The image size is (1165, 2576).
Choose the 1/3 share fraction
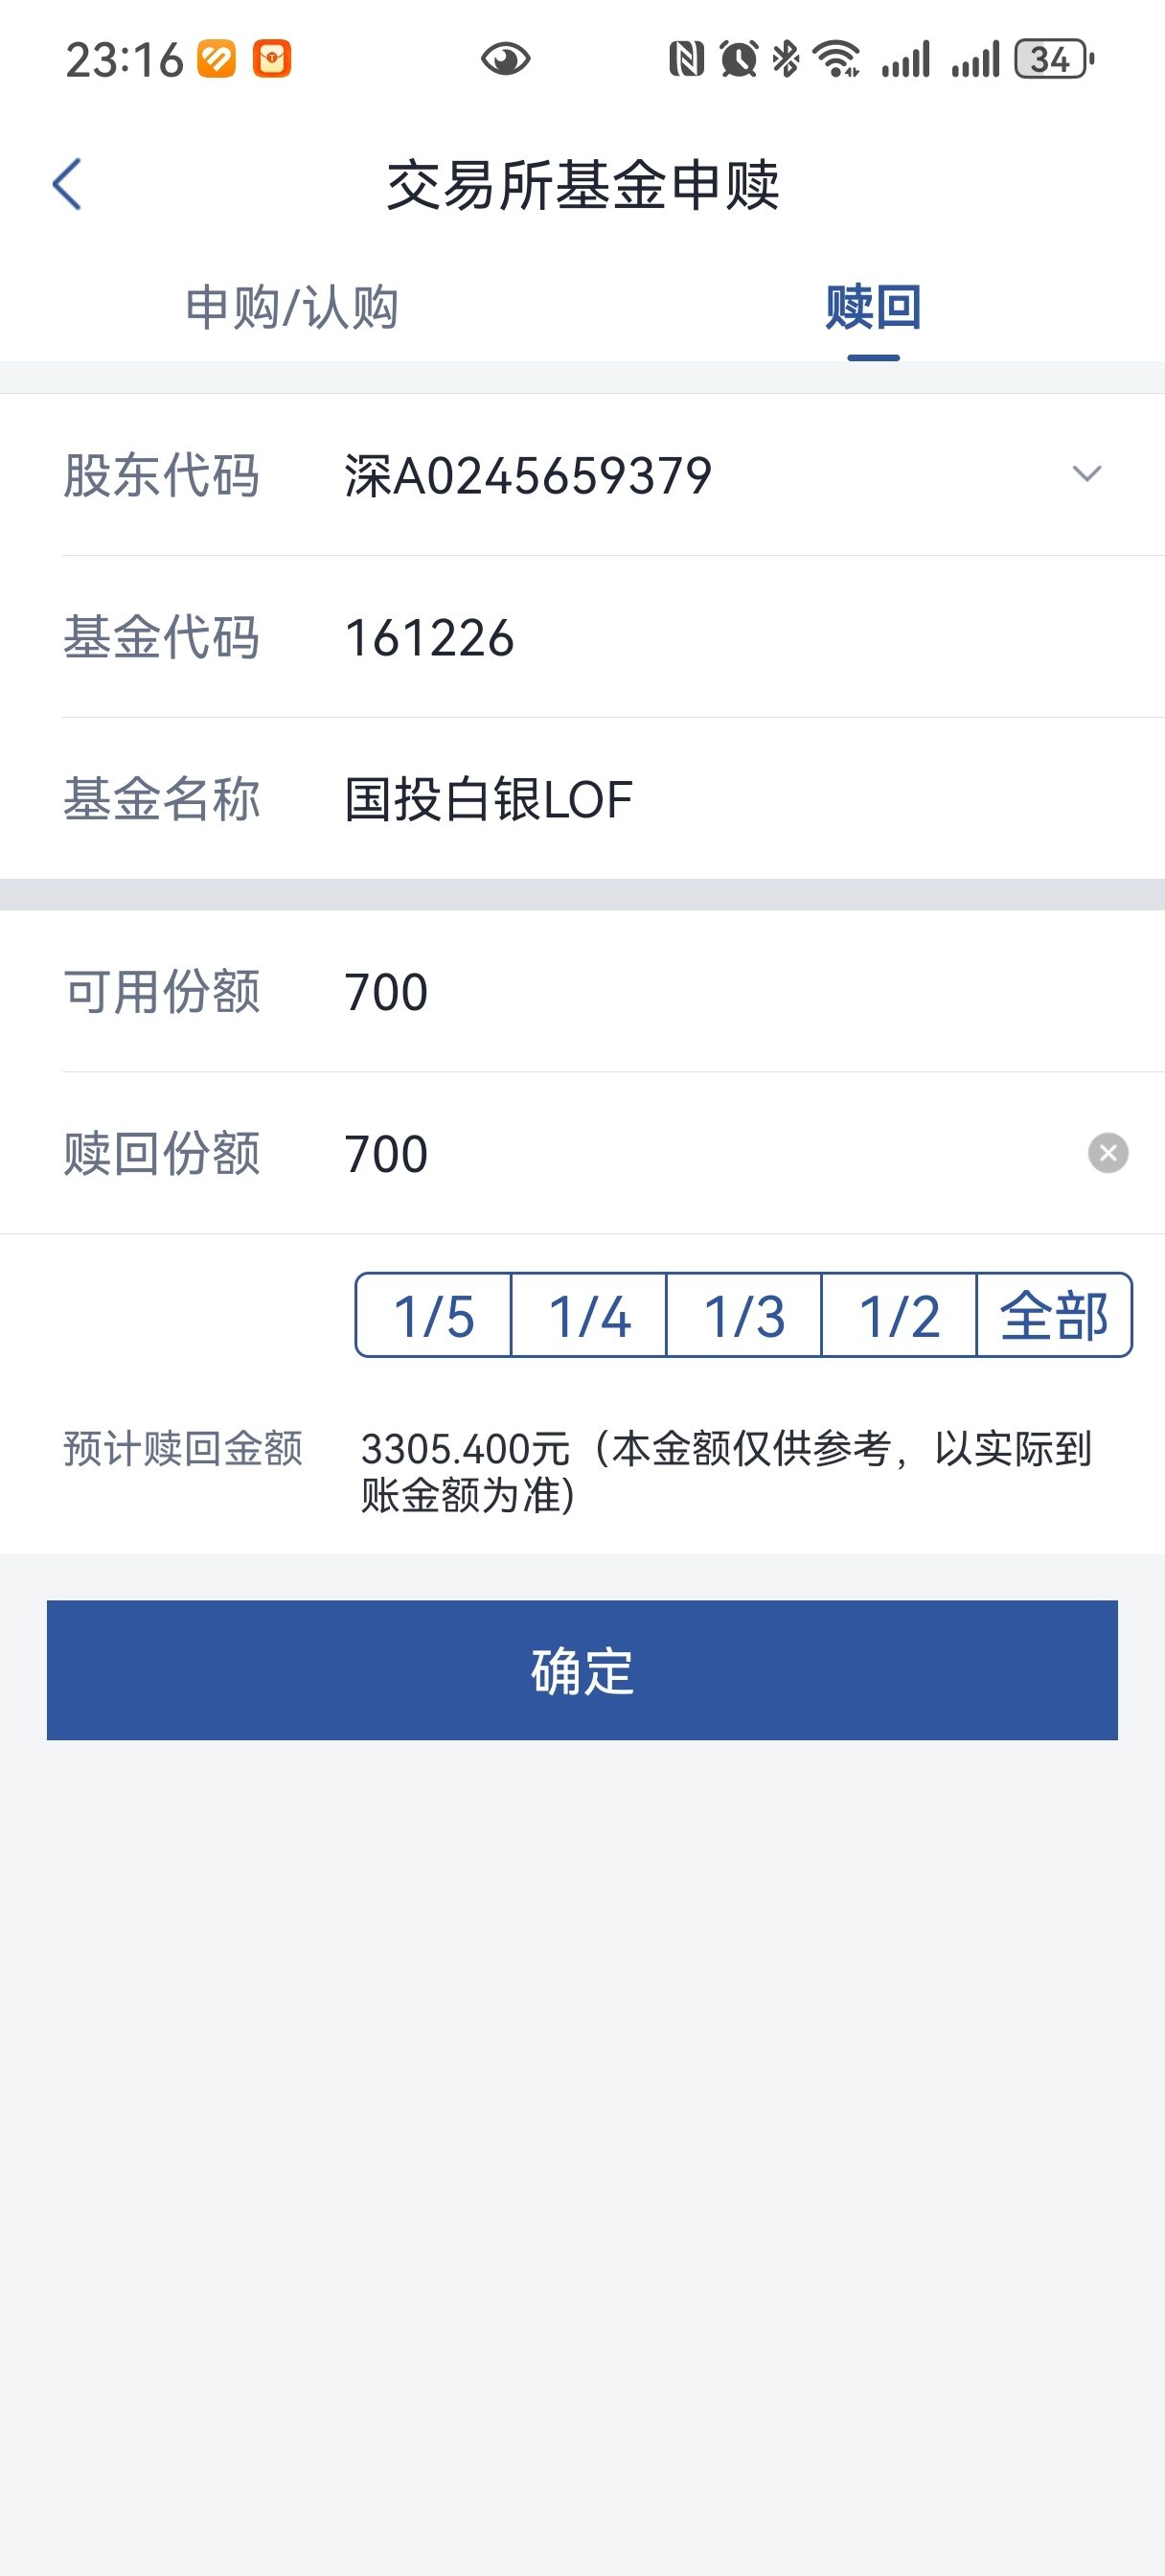click(x=744, y=1316)
